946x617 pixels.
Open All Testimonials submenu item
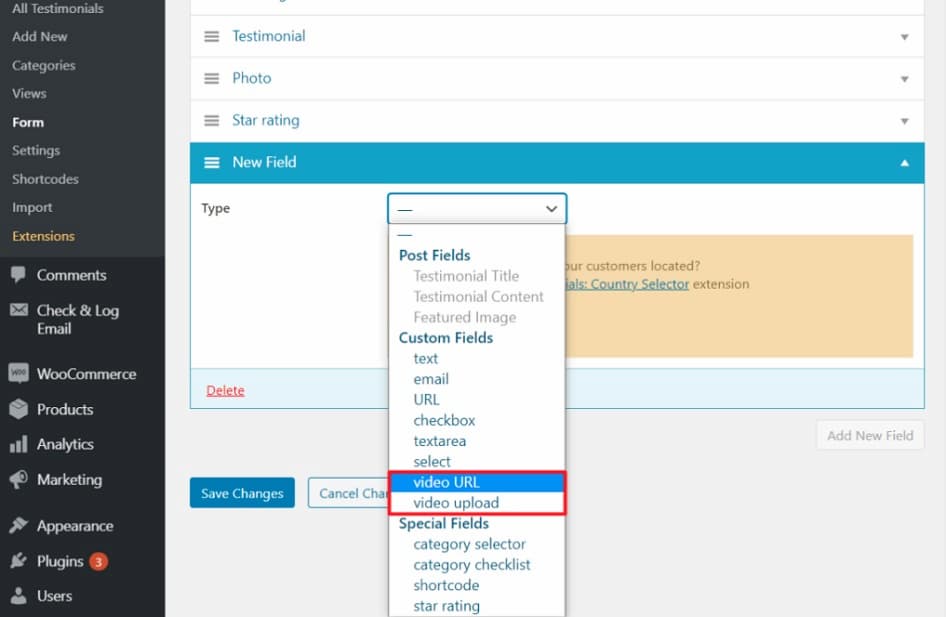point(57,8)
